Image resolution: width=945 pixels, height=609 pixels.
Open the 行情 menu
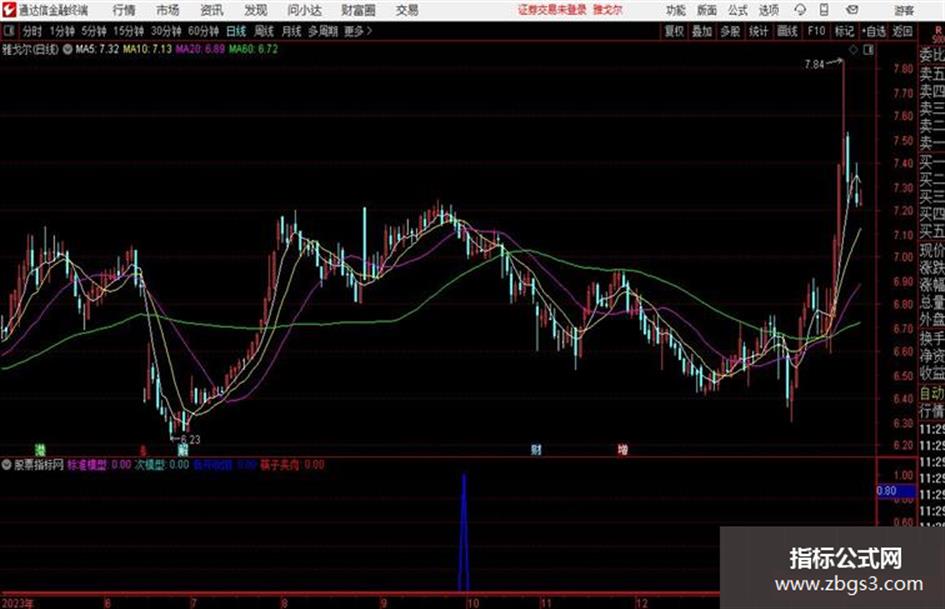[124, 10]
